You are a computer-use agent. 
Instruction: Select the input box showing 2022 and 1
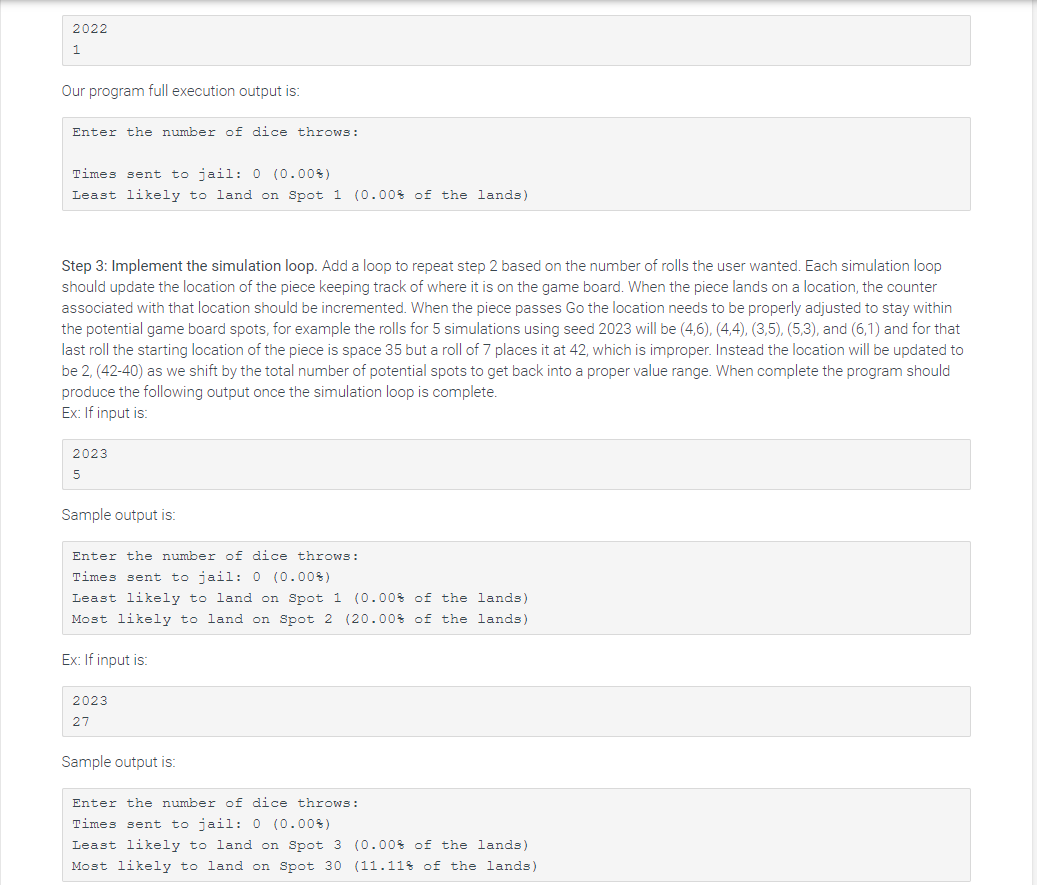(515, 40)
